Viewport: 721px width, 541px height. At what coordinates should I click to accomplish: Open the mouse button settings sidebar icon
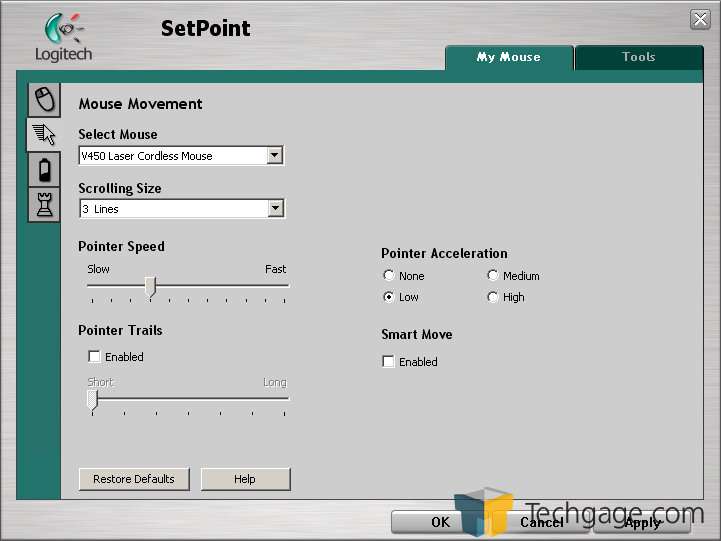pyautogui.click(x=45, y=100)
